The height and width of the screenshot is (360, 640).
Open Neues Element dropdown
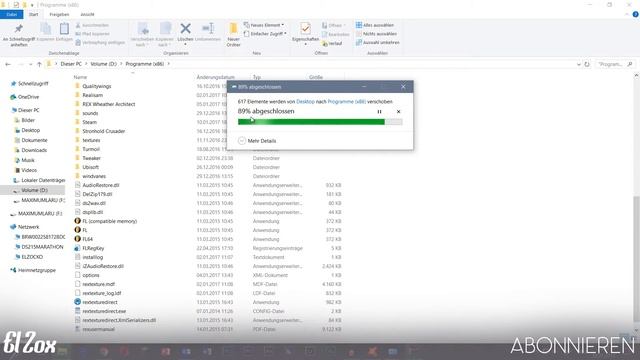point(264,25)
